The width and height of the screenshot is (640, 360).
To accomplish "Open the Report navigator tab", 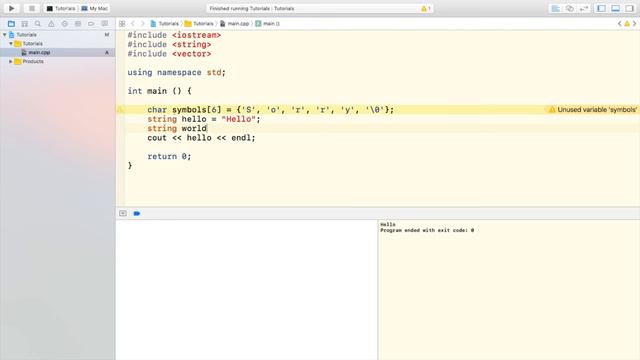I will [104, 24].
